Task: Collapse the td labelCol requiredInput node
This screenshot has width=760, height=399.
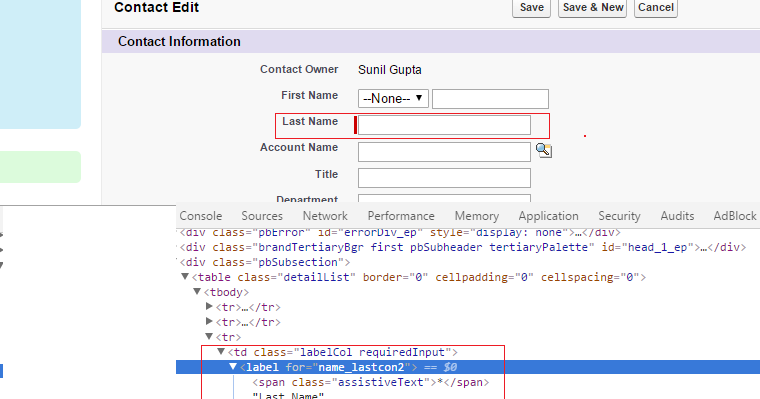Action: (221, 351)
